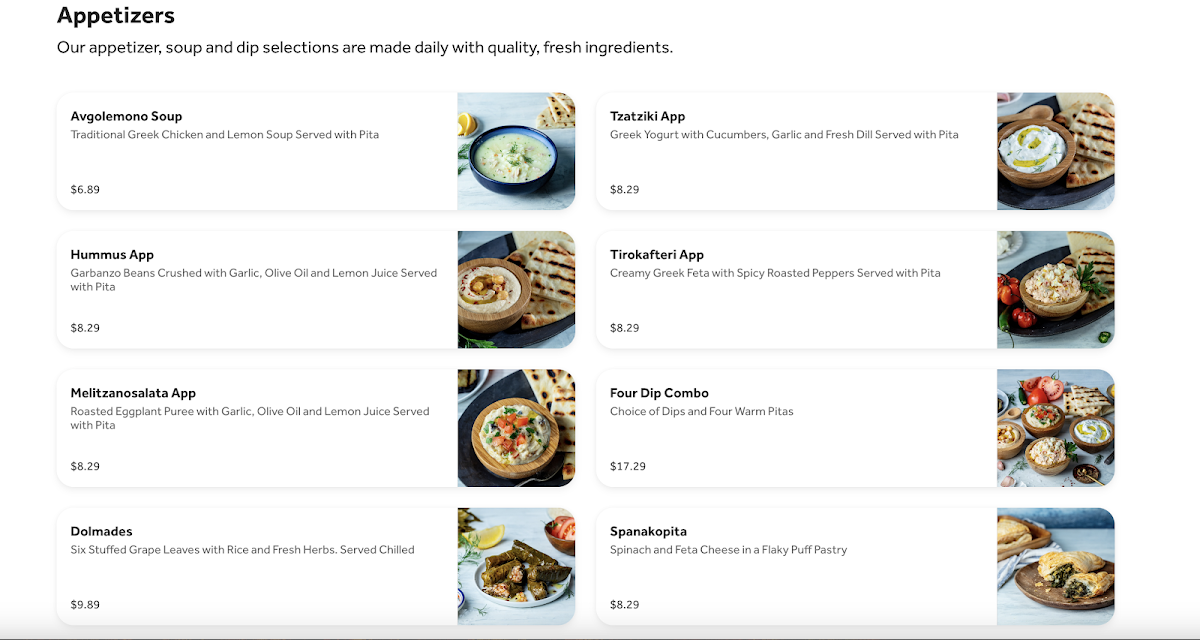
Task: Click the Dolmades item name
Action: [x=101, y=532]
